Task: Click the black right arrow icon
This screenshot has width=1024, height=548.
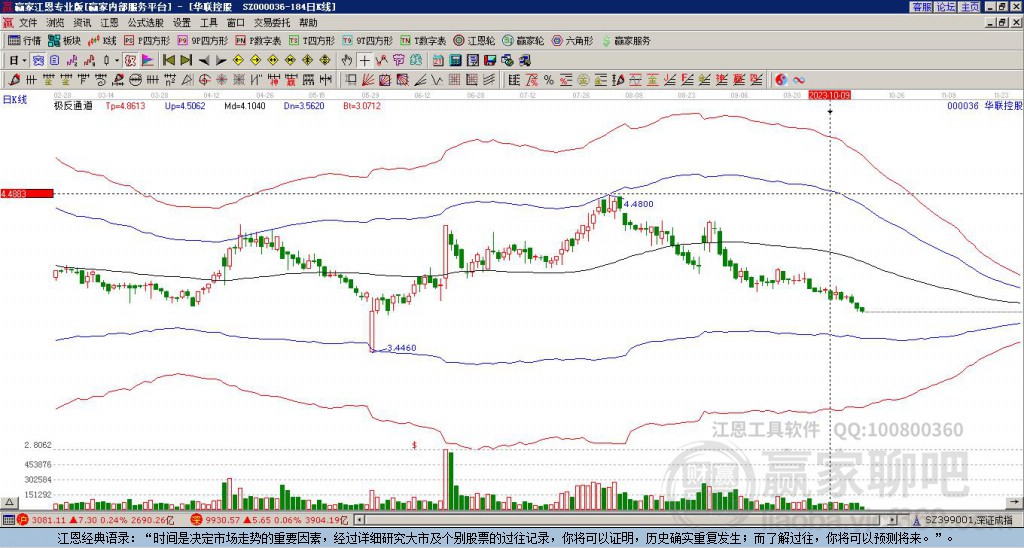Action: click(221, 61)
